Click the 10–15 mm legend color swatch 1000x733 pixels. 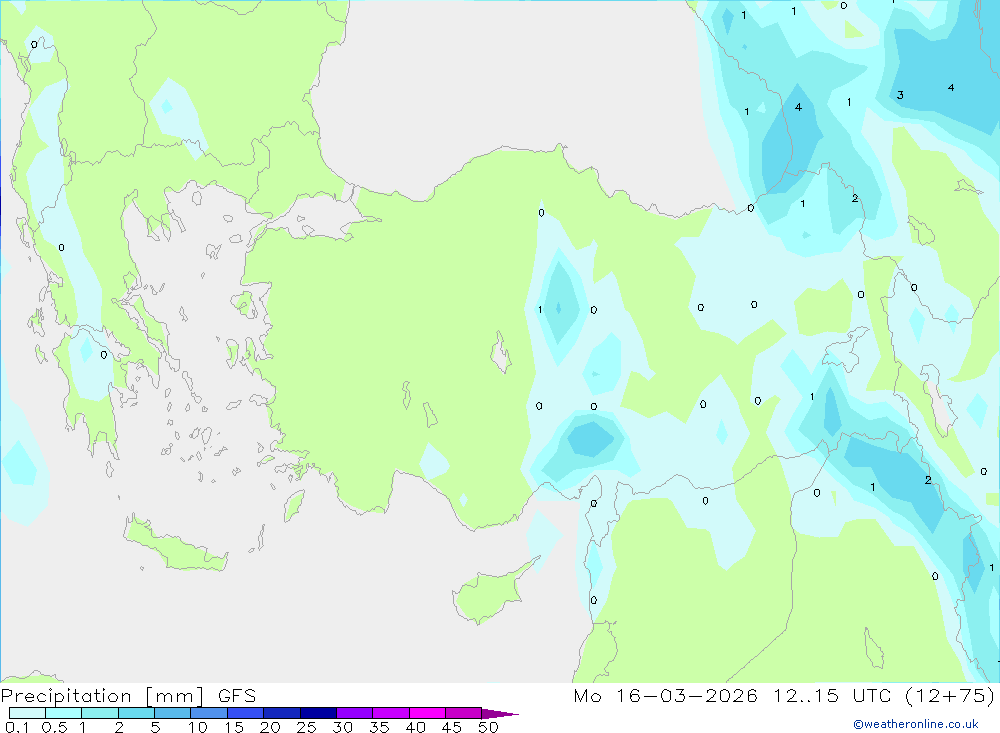click(209, 713)
